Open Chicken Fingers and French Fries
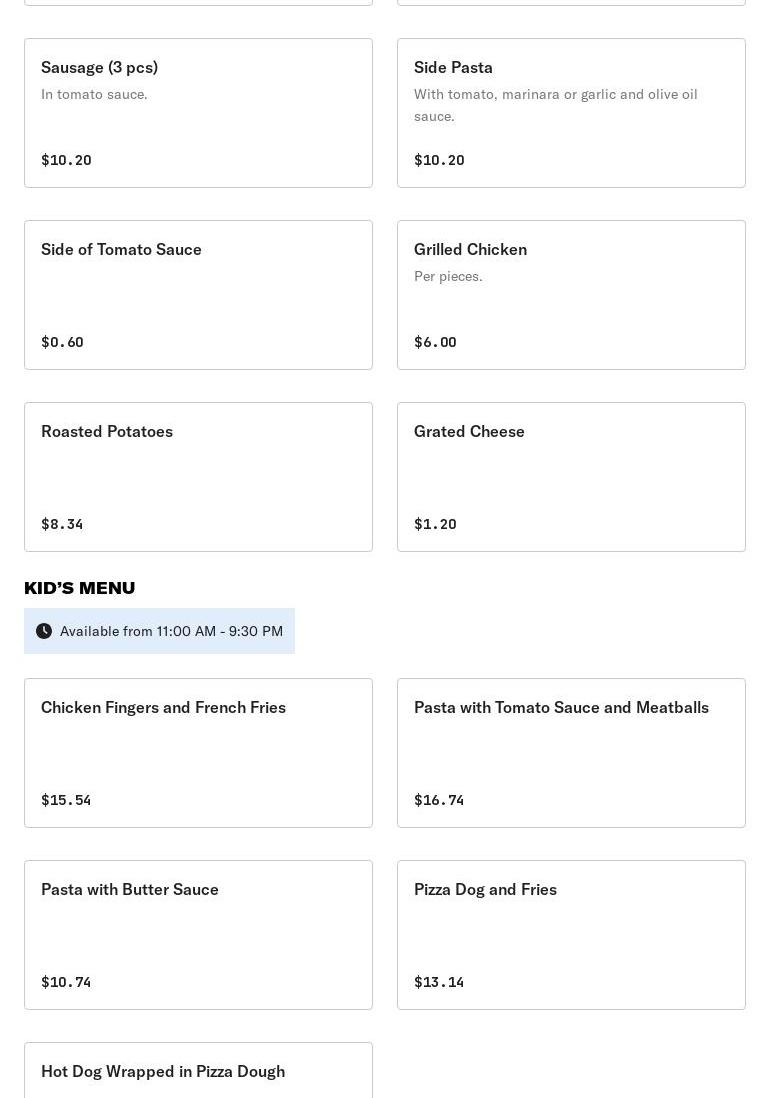770x1098 pixels. (198, 752)
